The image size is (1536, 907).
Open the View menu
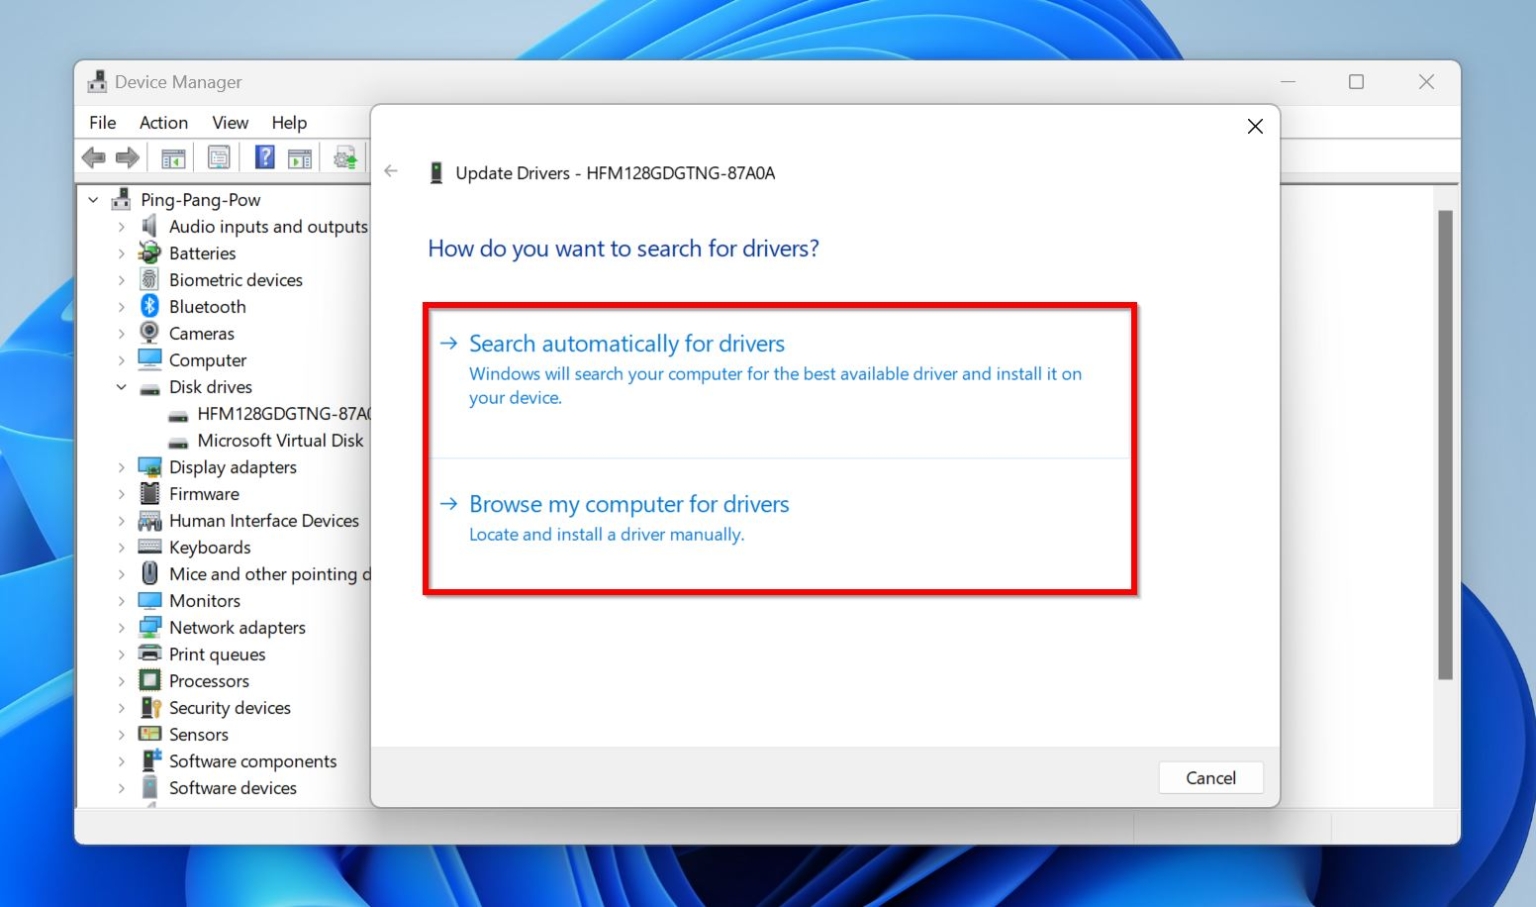point(230,122)
